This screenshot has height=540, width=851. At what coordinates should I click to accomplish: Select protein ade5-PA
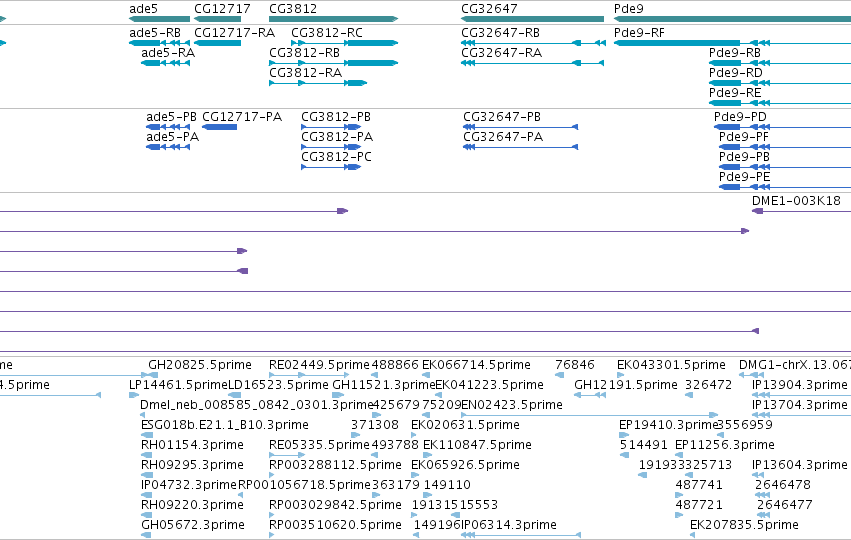pyautogui.click(x=173, y=137)
